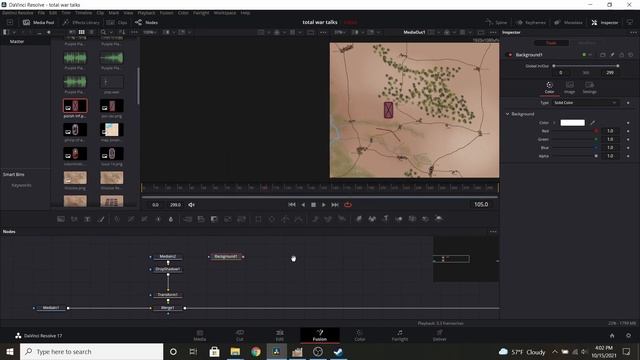Switch to the Fairlight page
The image size is (640, 360).
coord(400,335)
